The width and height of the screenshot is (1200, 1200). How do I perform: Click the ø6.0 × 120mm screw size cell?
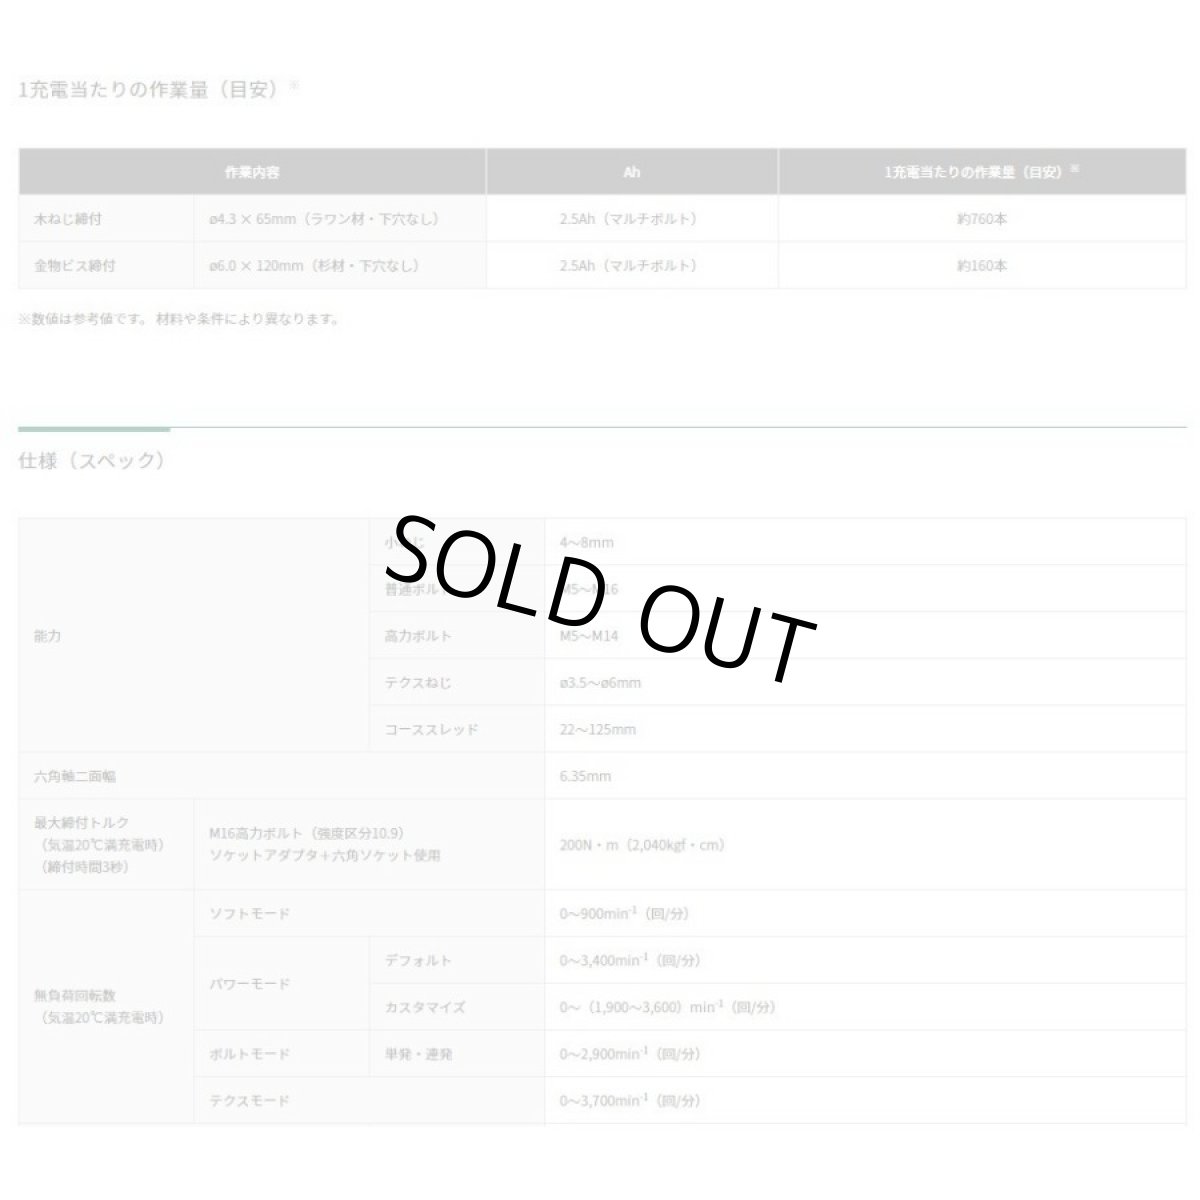point(314,266)
